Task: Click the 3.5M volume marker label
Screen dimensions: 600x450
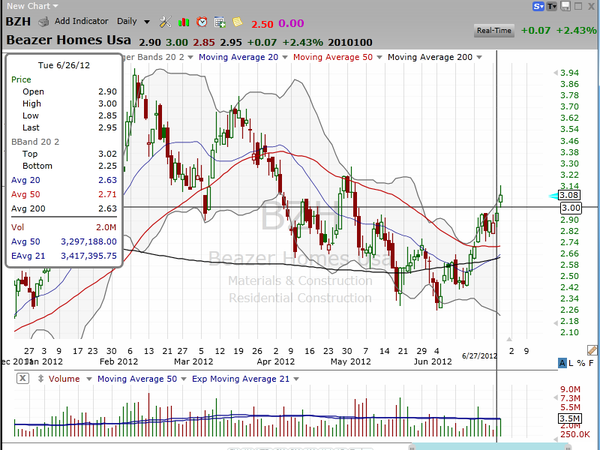Action: point(570,418)
